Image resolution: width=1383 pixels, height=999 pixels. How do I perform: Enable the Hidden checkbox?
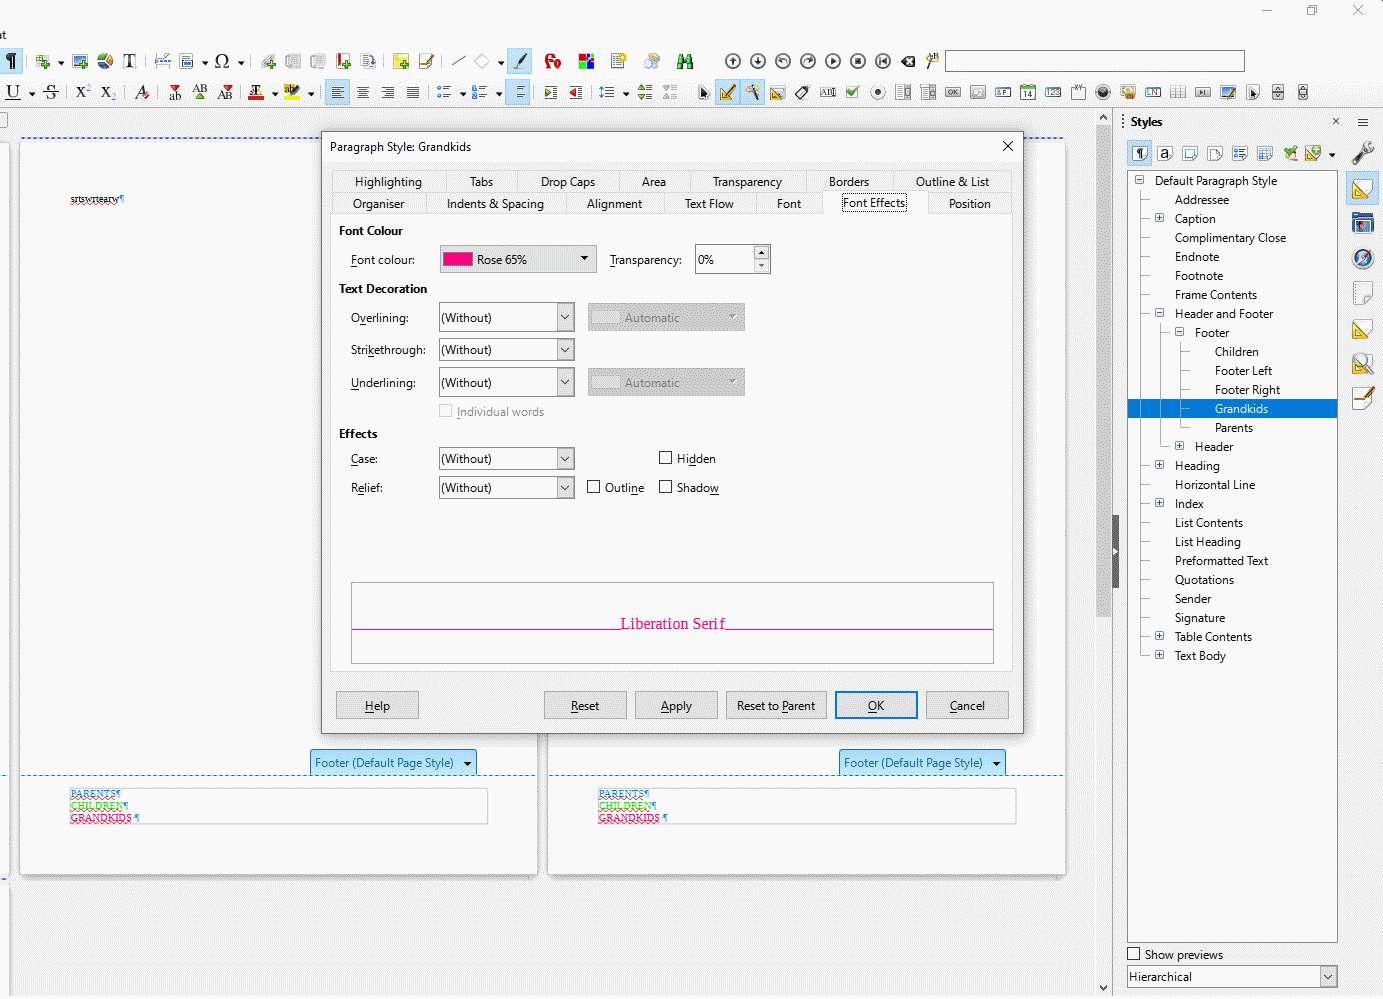pos(665,458)
